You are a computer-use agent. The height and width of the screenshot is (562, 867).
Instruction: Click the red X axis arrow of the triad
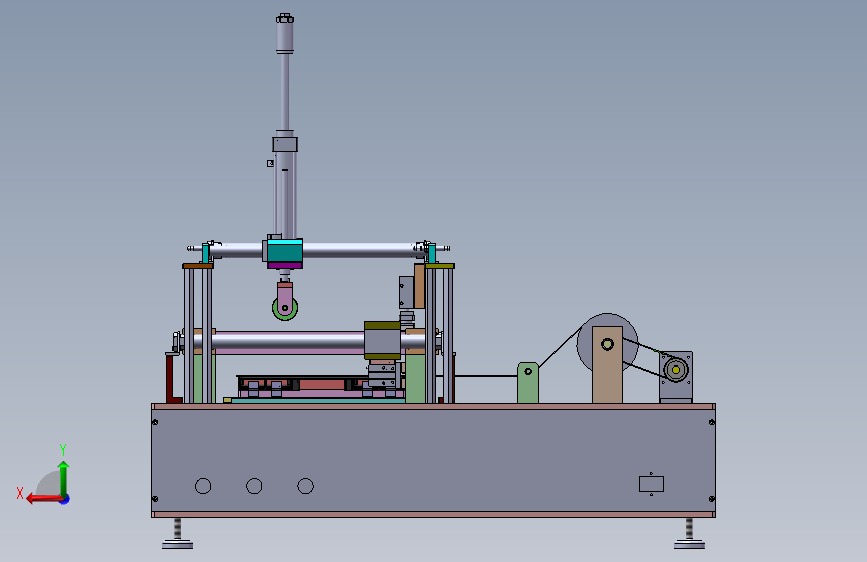point(43,498)
